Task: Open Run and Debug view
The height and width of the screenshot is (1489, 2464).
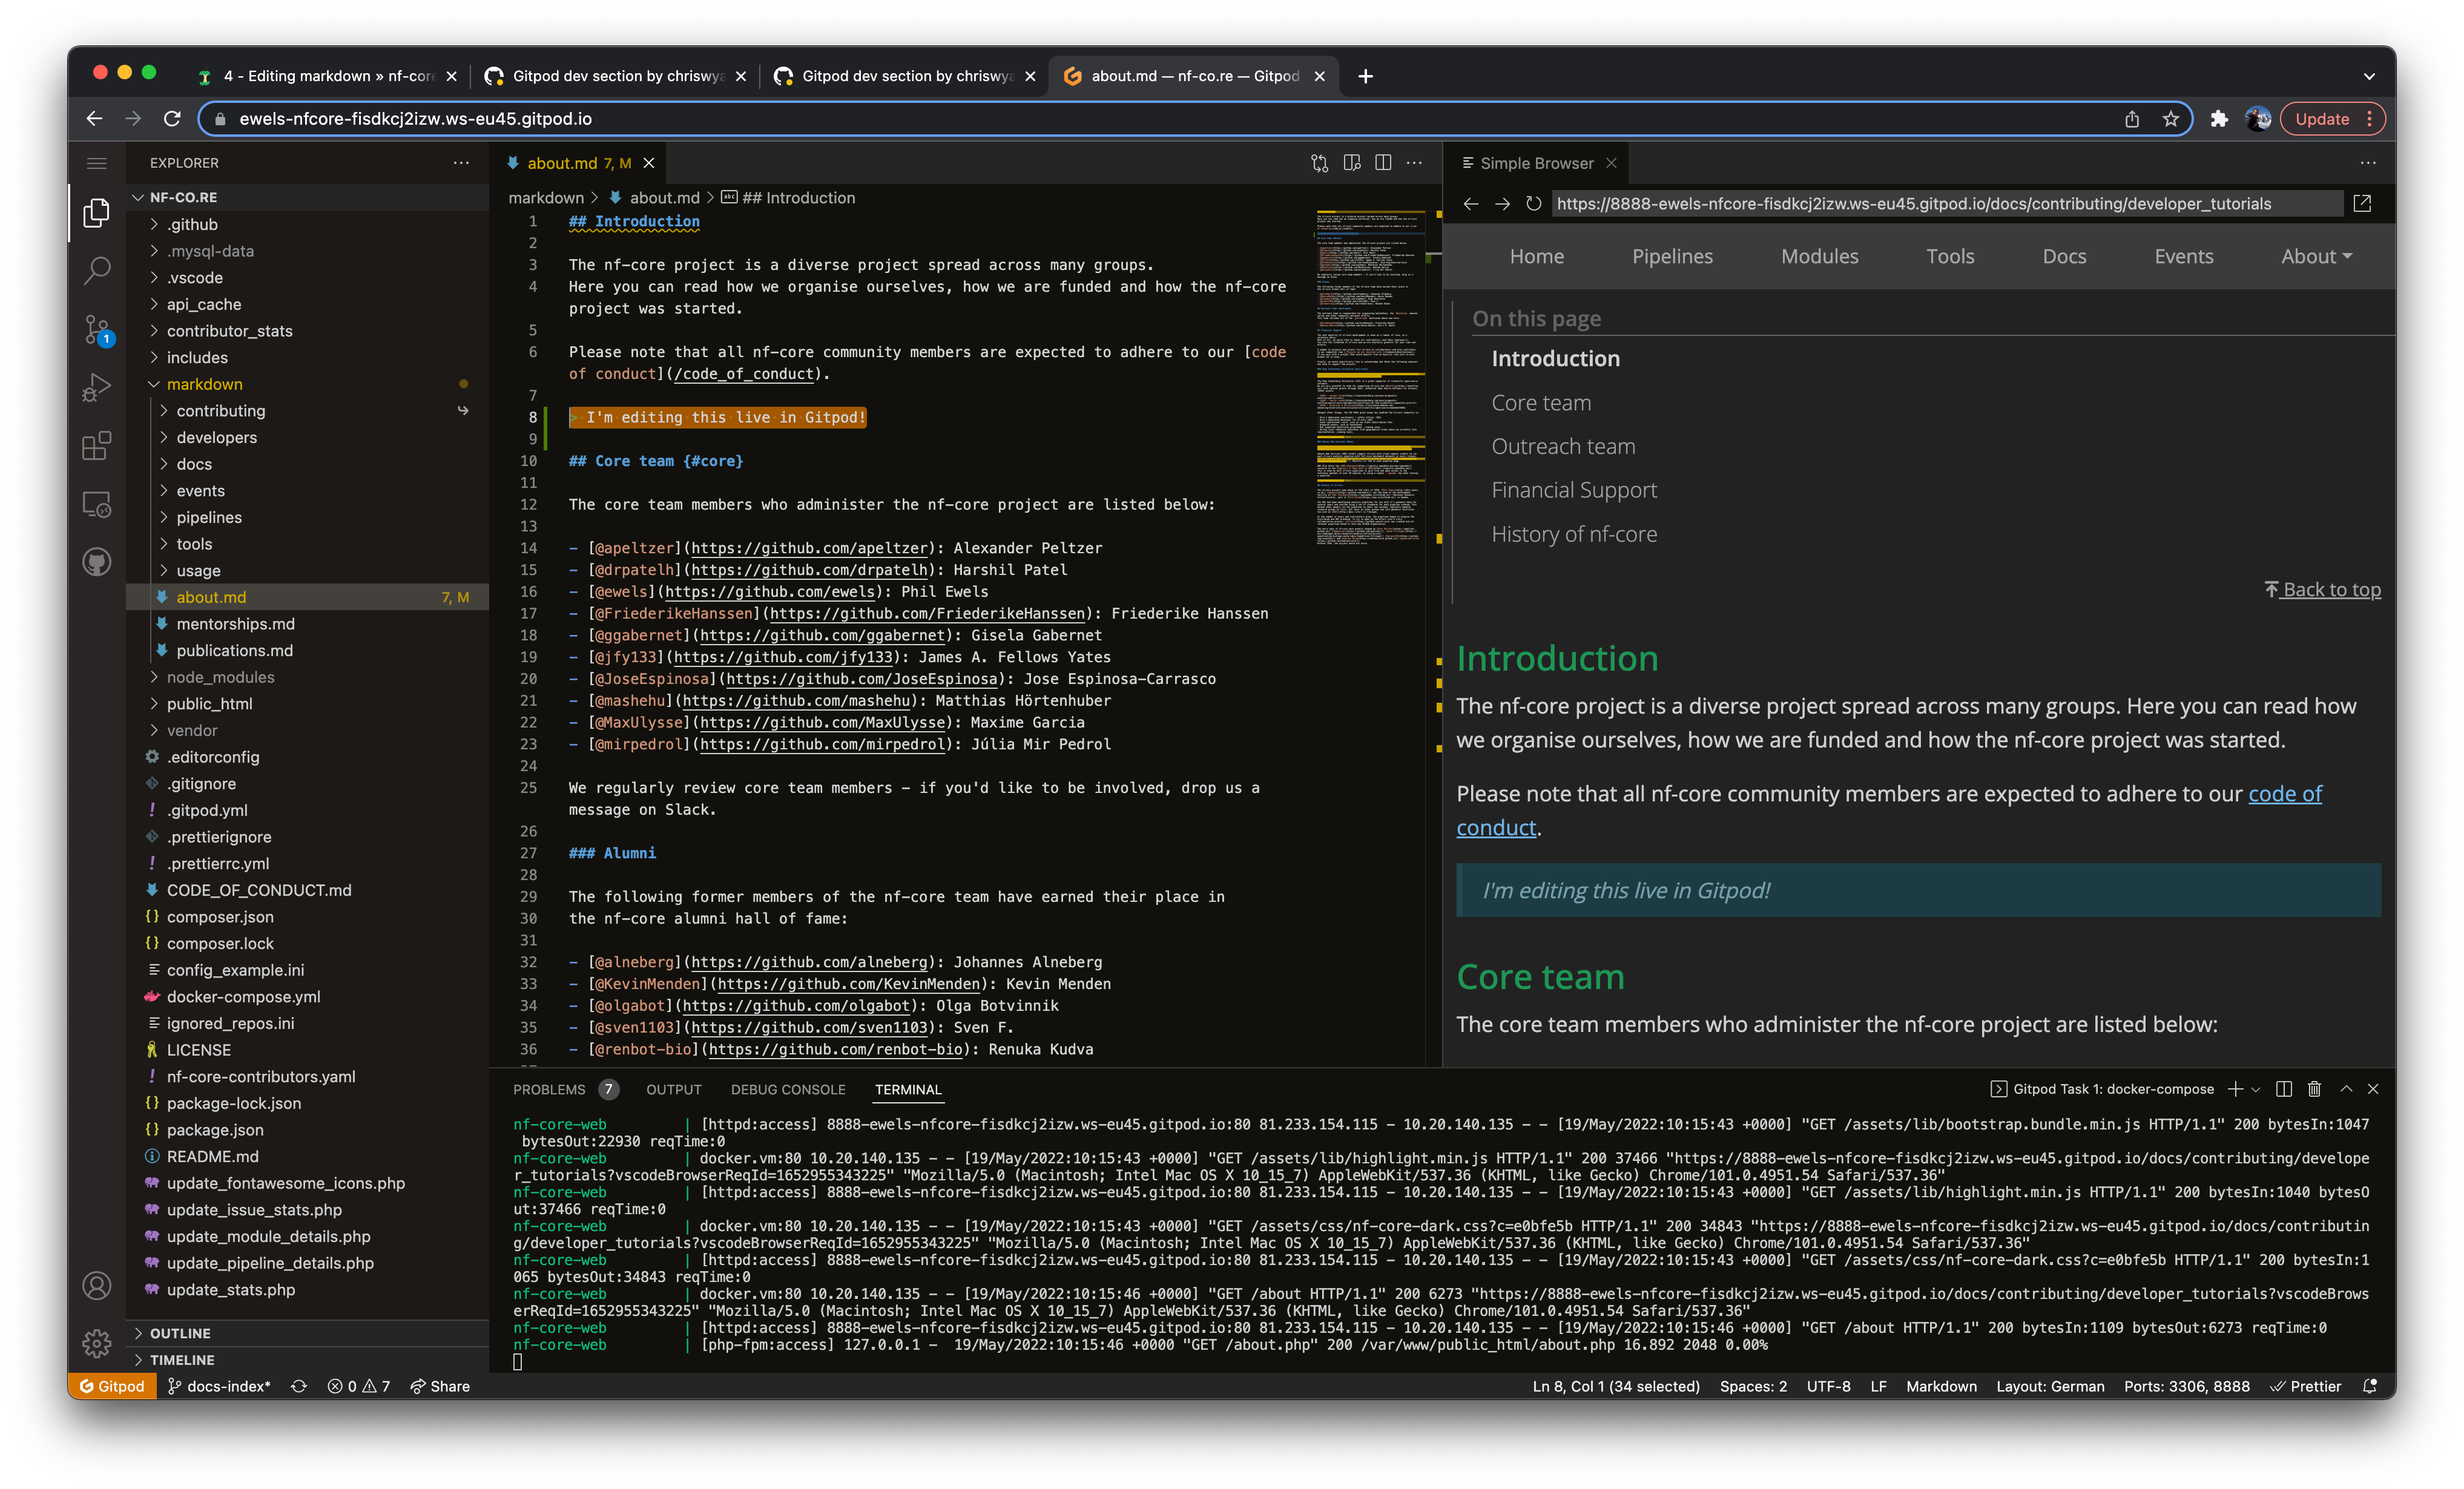Action: pyautogui.click(x=96, y=387)
